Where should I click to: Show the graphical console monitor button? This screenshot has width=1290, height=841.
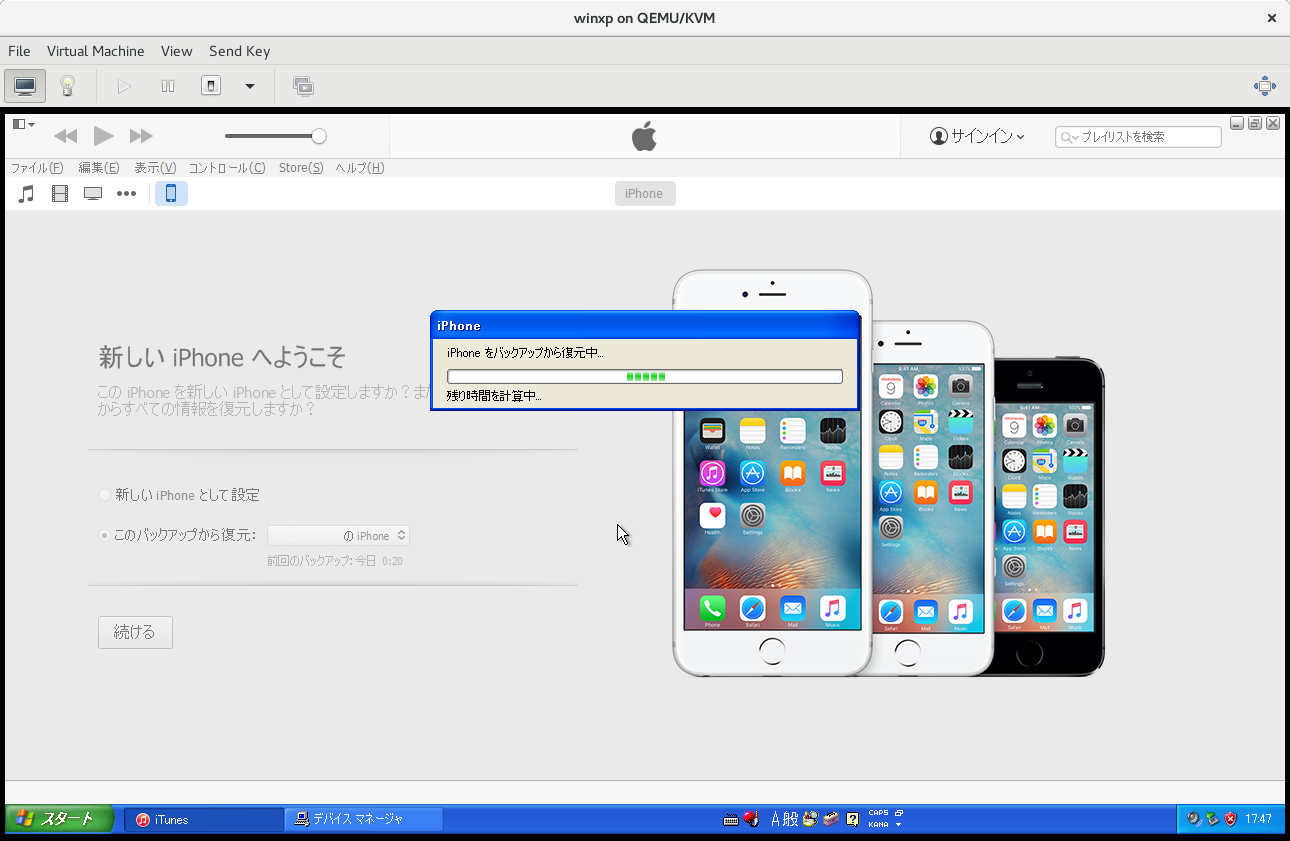click(25, 86)
